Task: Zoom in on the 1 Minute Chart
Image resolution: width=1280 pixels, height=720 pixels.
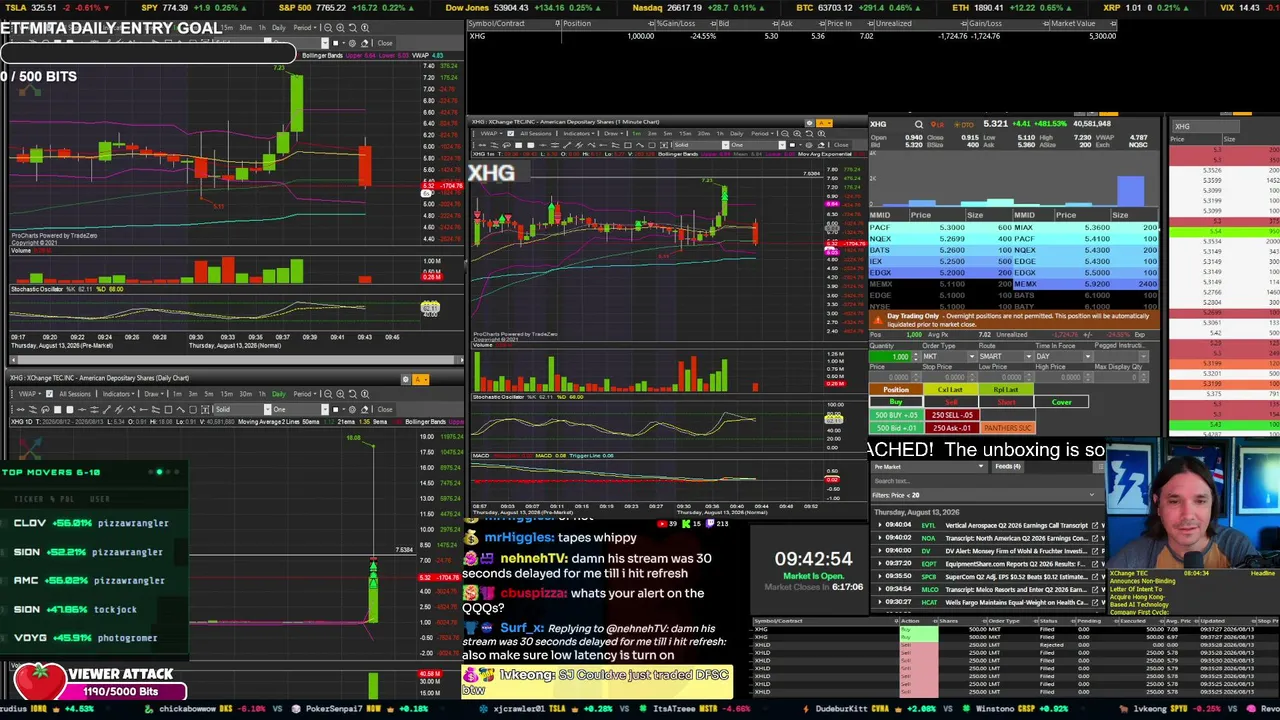Action: [x=797, y=133]
